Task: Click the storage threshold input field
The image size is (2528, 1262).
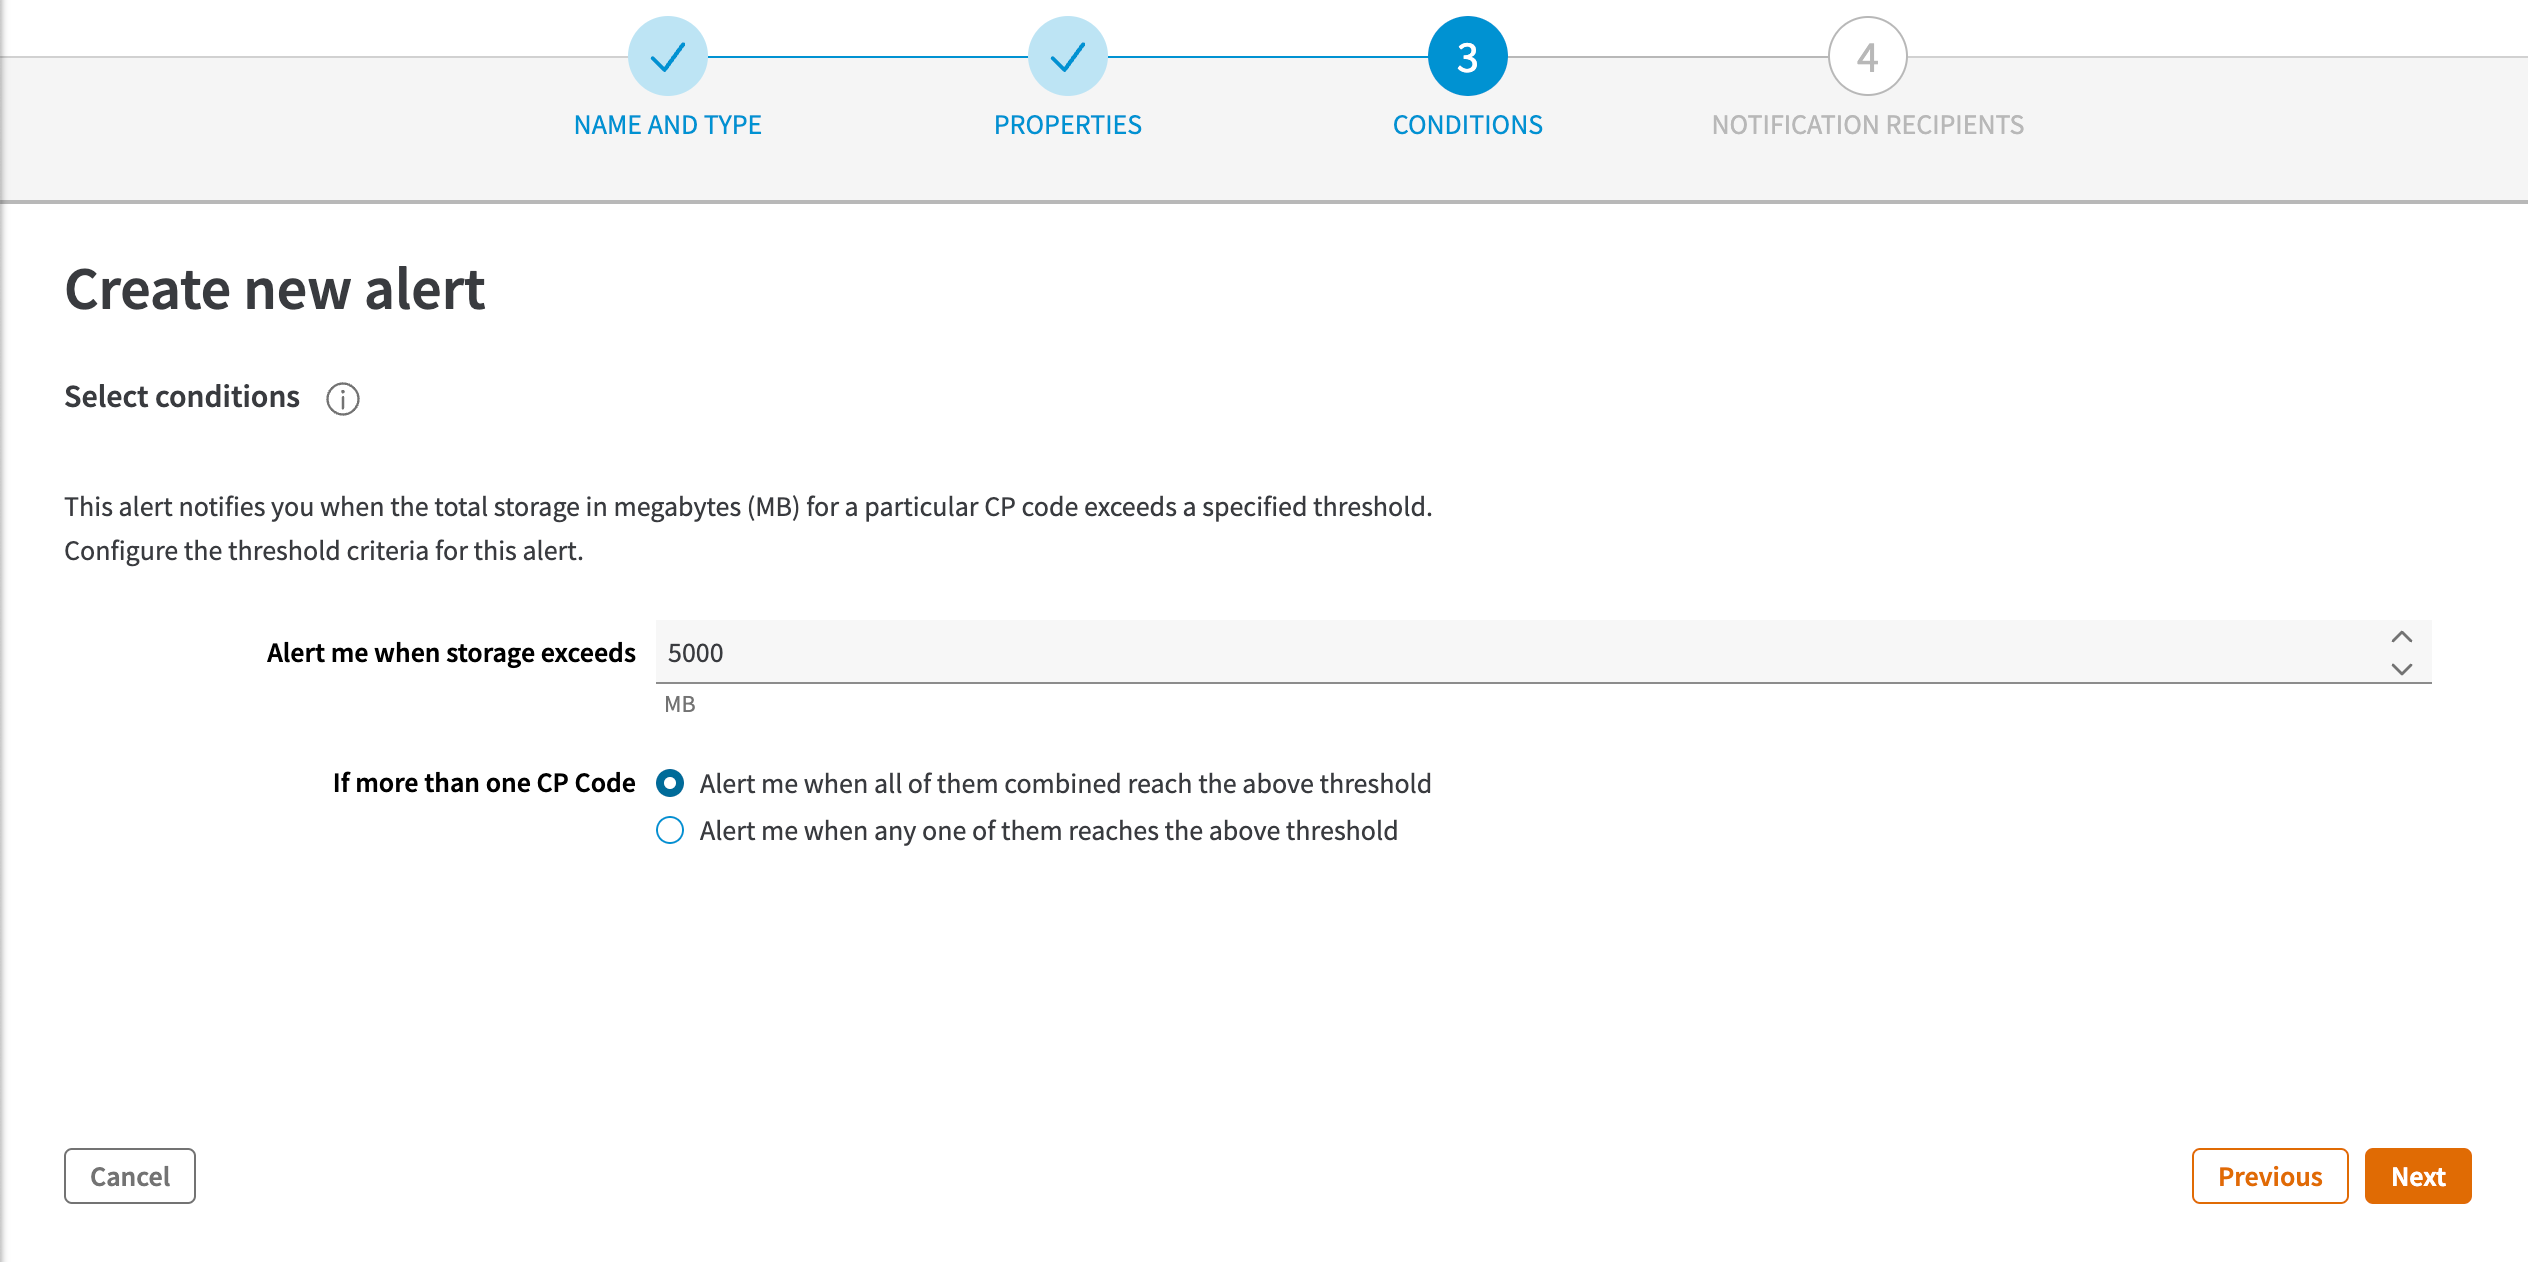Action: click(1500, 653)
